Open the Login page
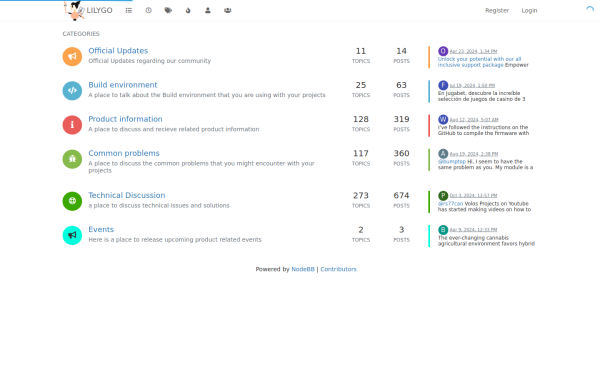Image resolution: width=600 pixels, height=375 pixels. coord(529,10)
